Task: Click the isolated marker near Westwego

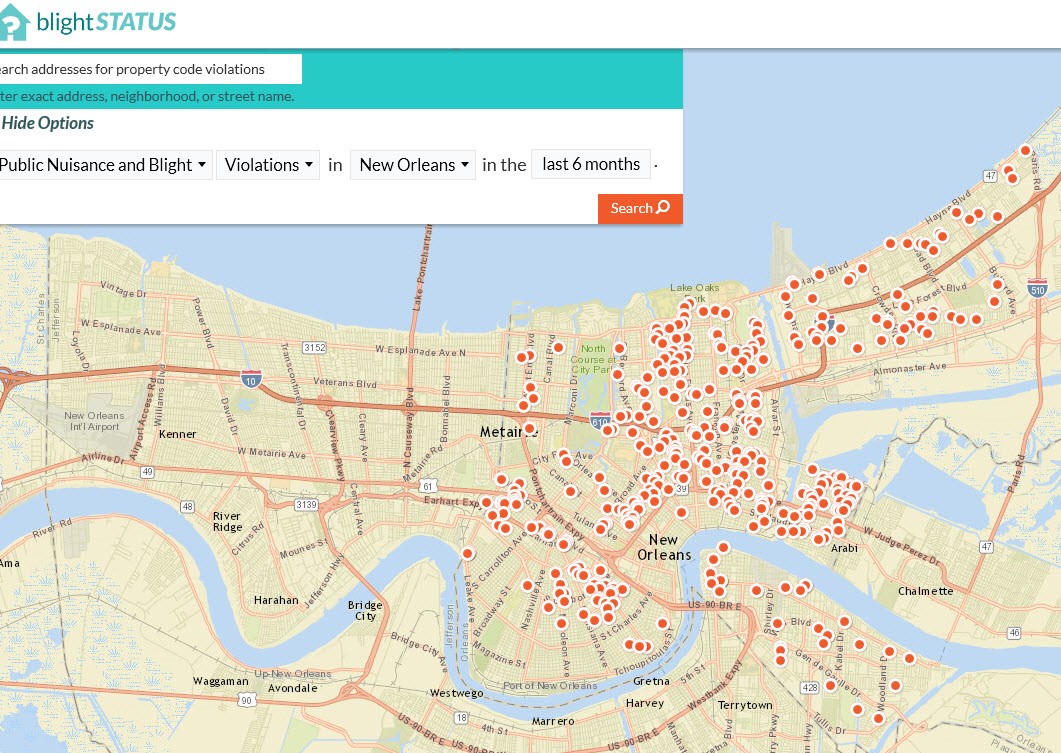Action: point(468,553)
